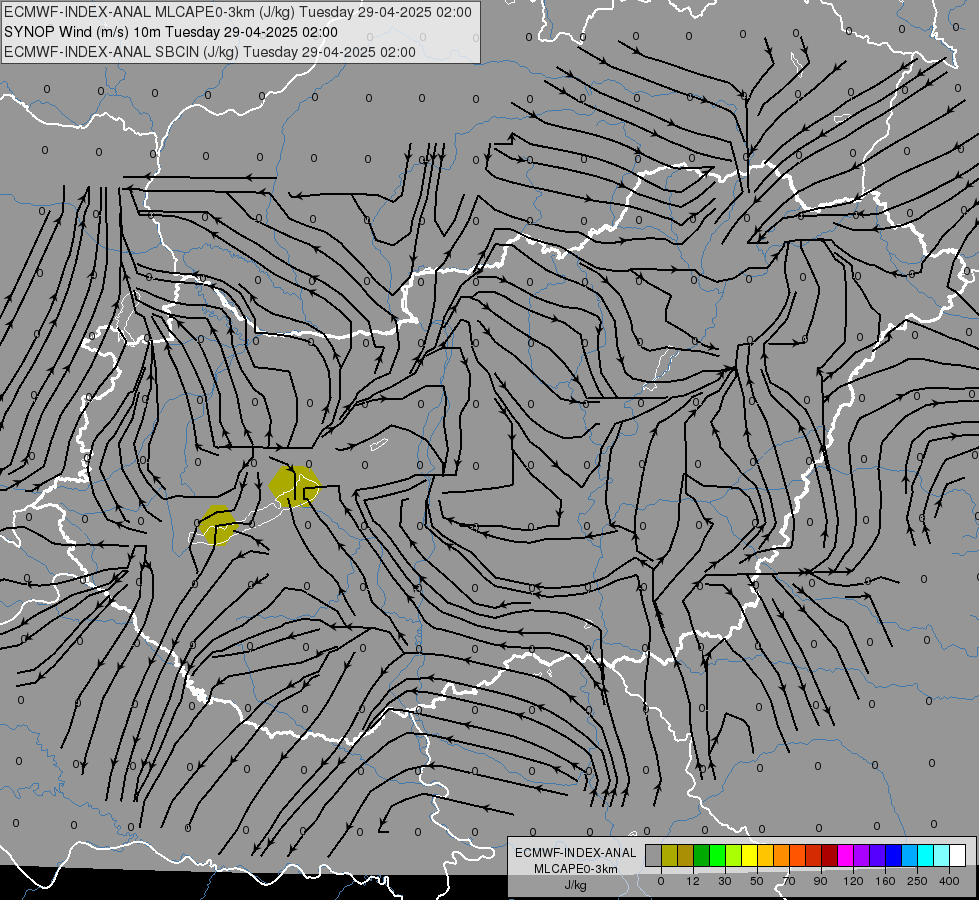
Task: Click the legend label 'MLCAPE0-3km'
Action: point(576,869)
